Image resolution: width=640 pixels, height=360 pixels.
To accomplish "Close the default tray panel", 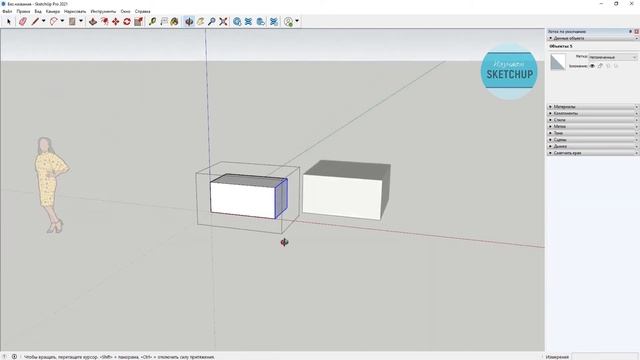I will pyautogui.click(x=636, y=31).
